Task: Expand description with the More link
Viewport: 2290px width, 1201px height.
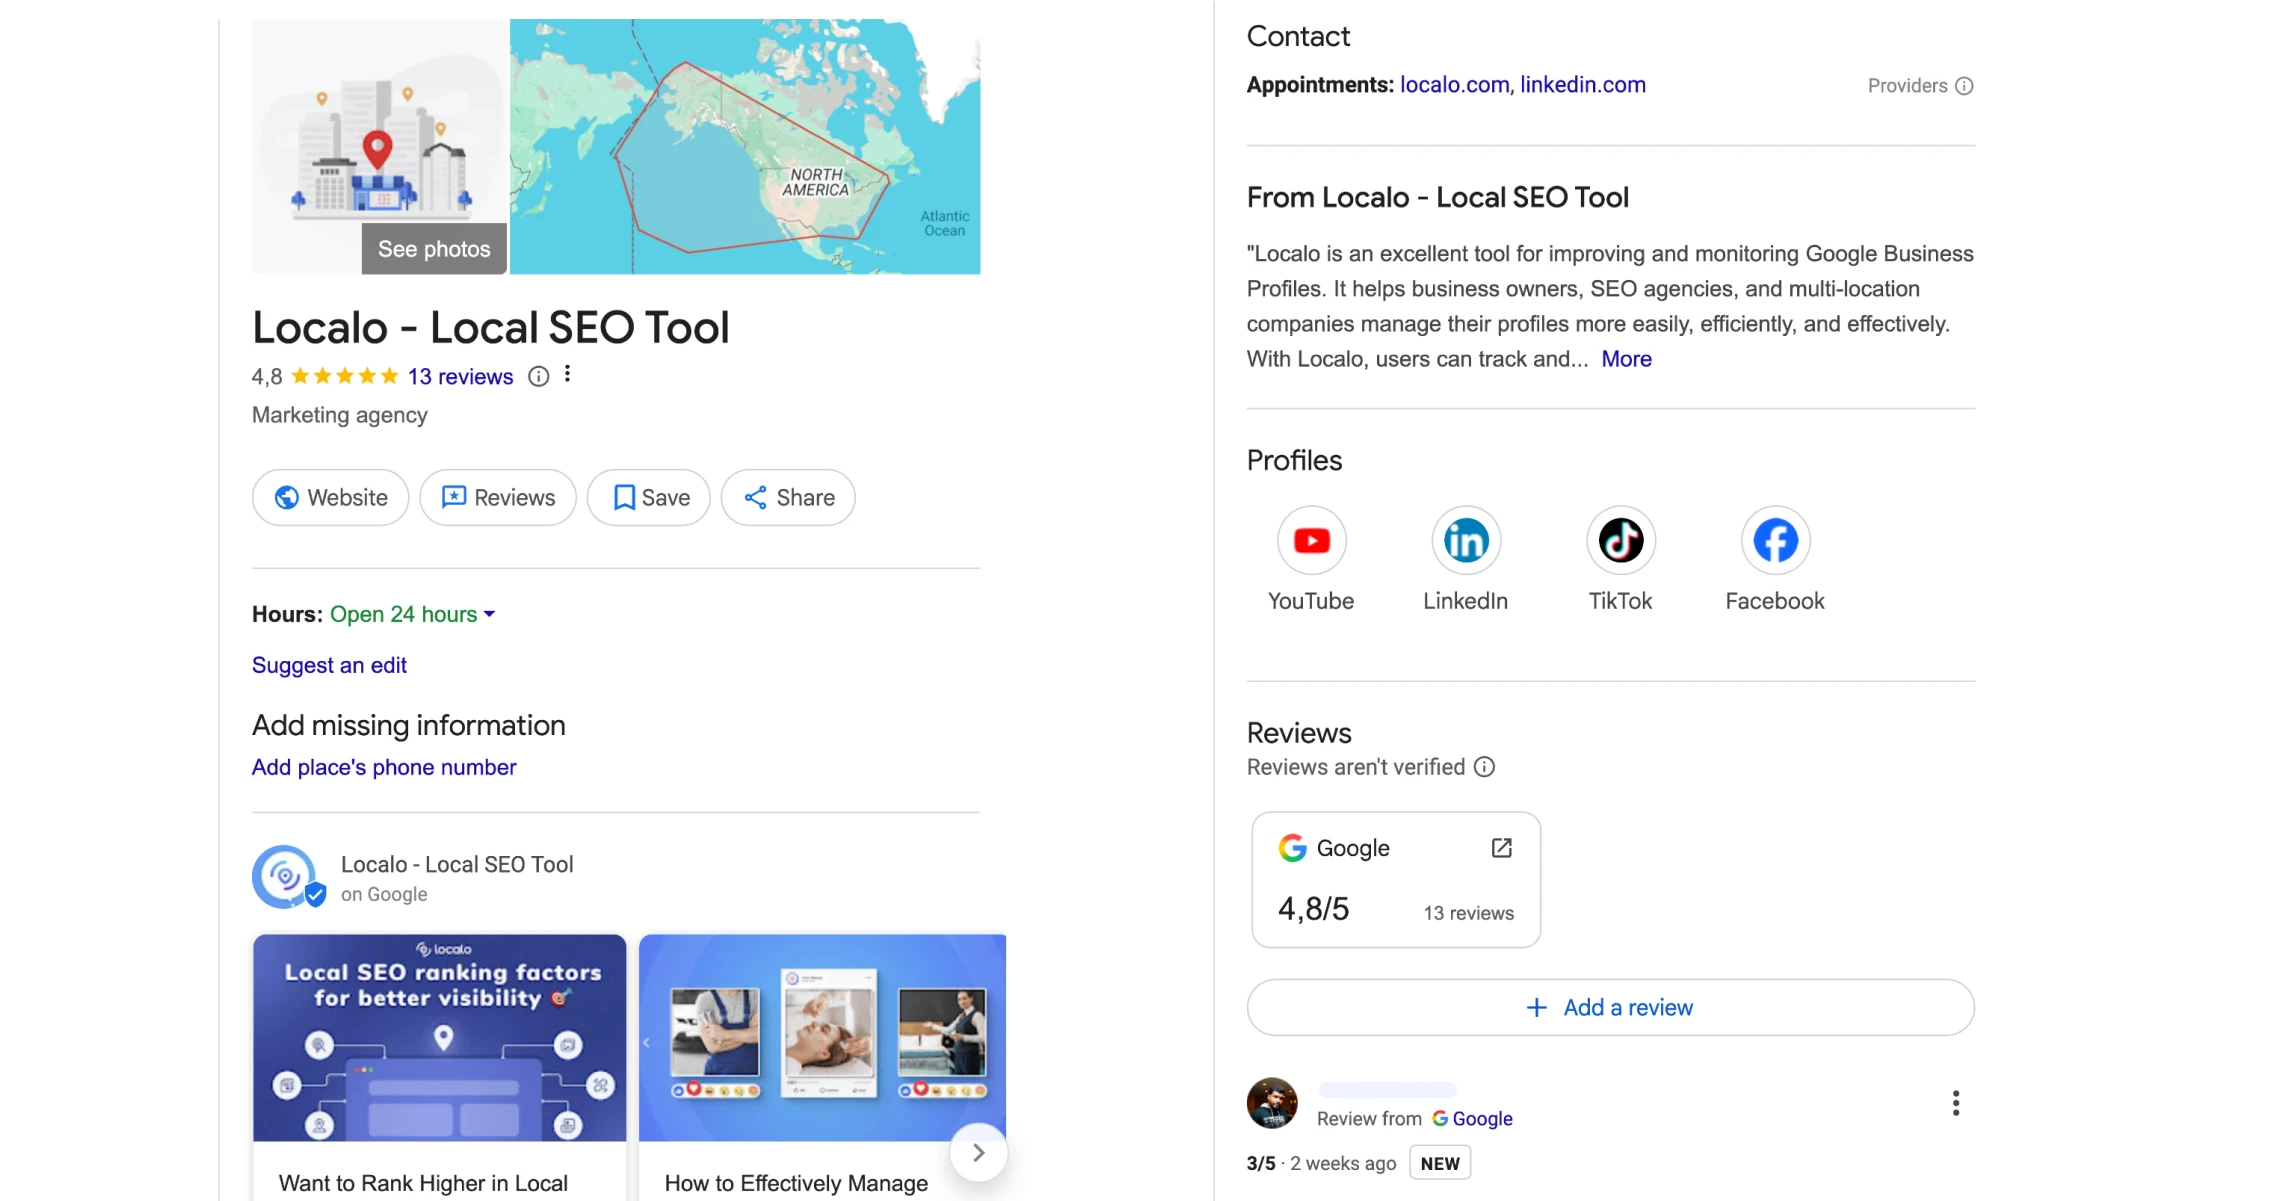Action: pyautogui.click(x=1626, y=359)
